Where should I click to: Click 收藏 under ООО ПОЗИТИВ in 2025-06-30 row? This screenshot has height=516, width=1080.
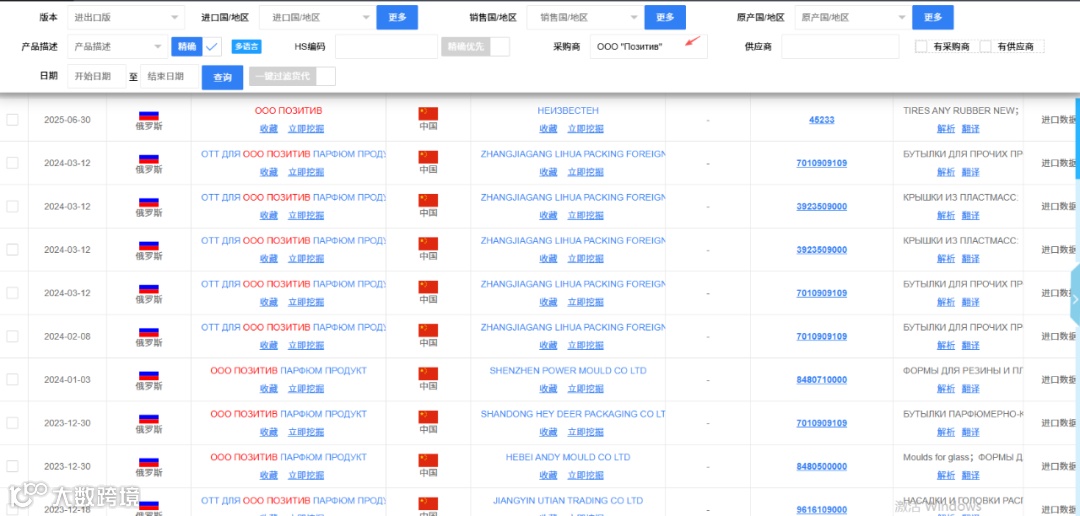click(x=269, y=129)
